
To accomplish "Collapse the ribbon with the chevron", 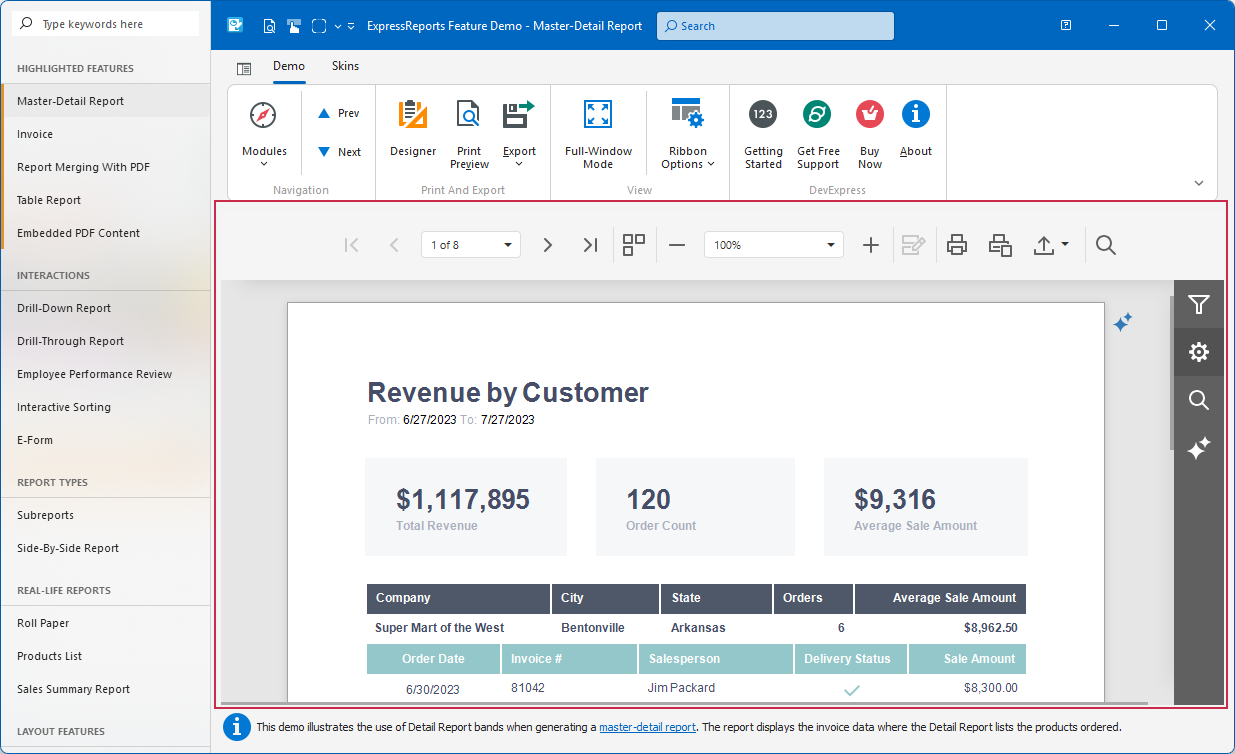I will [1199, 184].
